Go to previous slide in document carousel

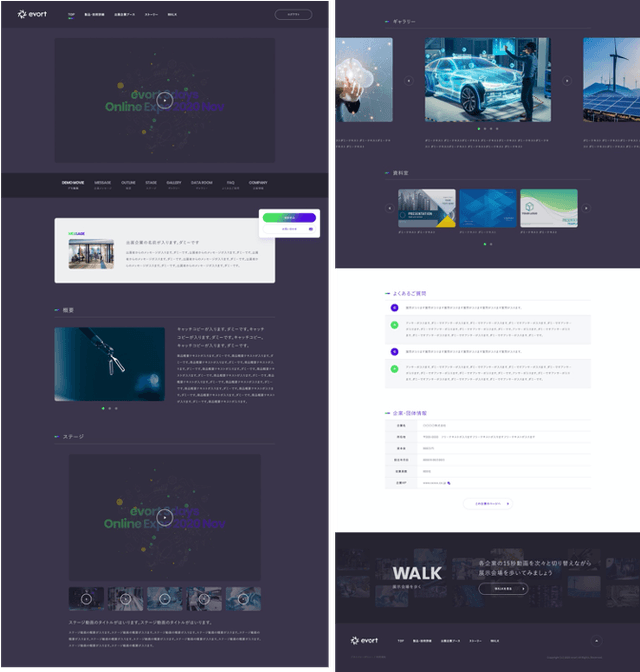[389, 208]
